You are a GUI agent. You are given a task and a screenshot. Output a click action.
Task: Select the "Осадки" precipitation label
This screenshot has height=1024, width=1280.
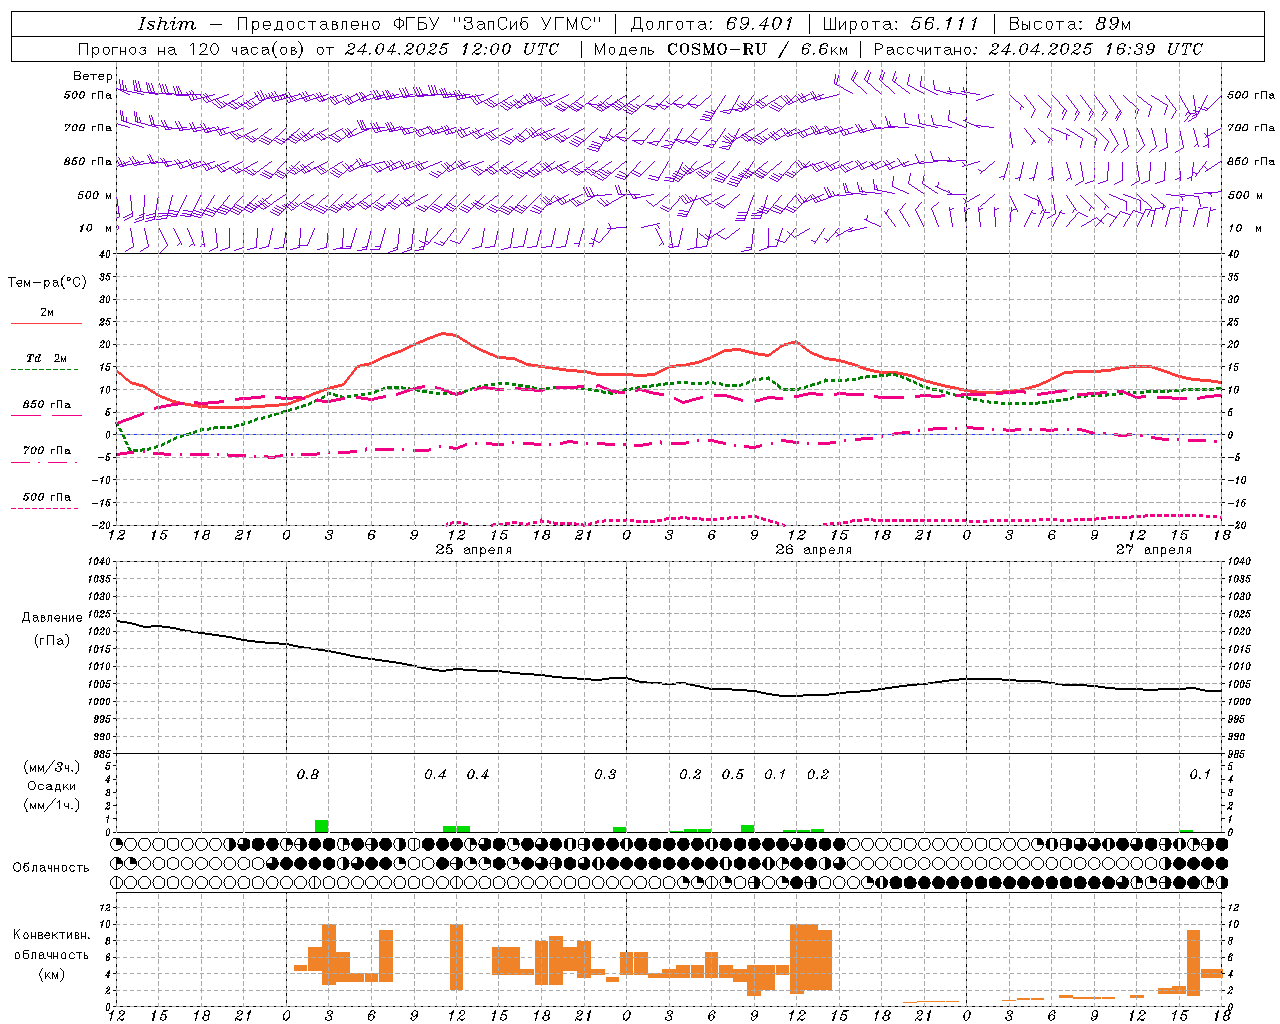tap(51, 786)
